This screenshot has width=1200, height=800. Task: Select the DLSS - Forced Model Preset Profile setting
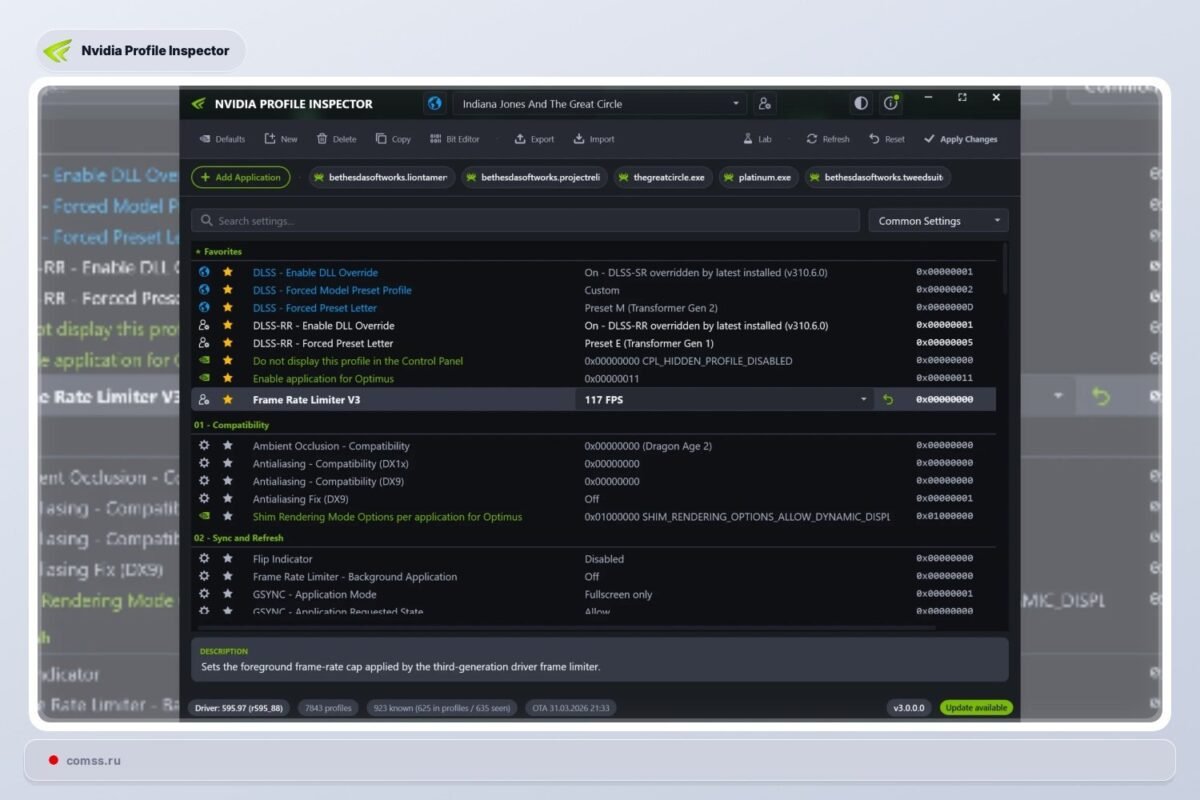[x=332, y=290]
